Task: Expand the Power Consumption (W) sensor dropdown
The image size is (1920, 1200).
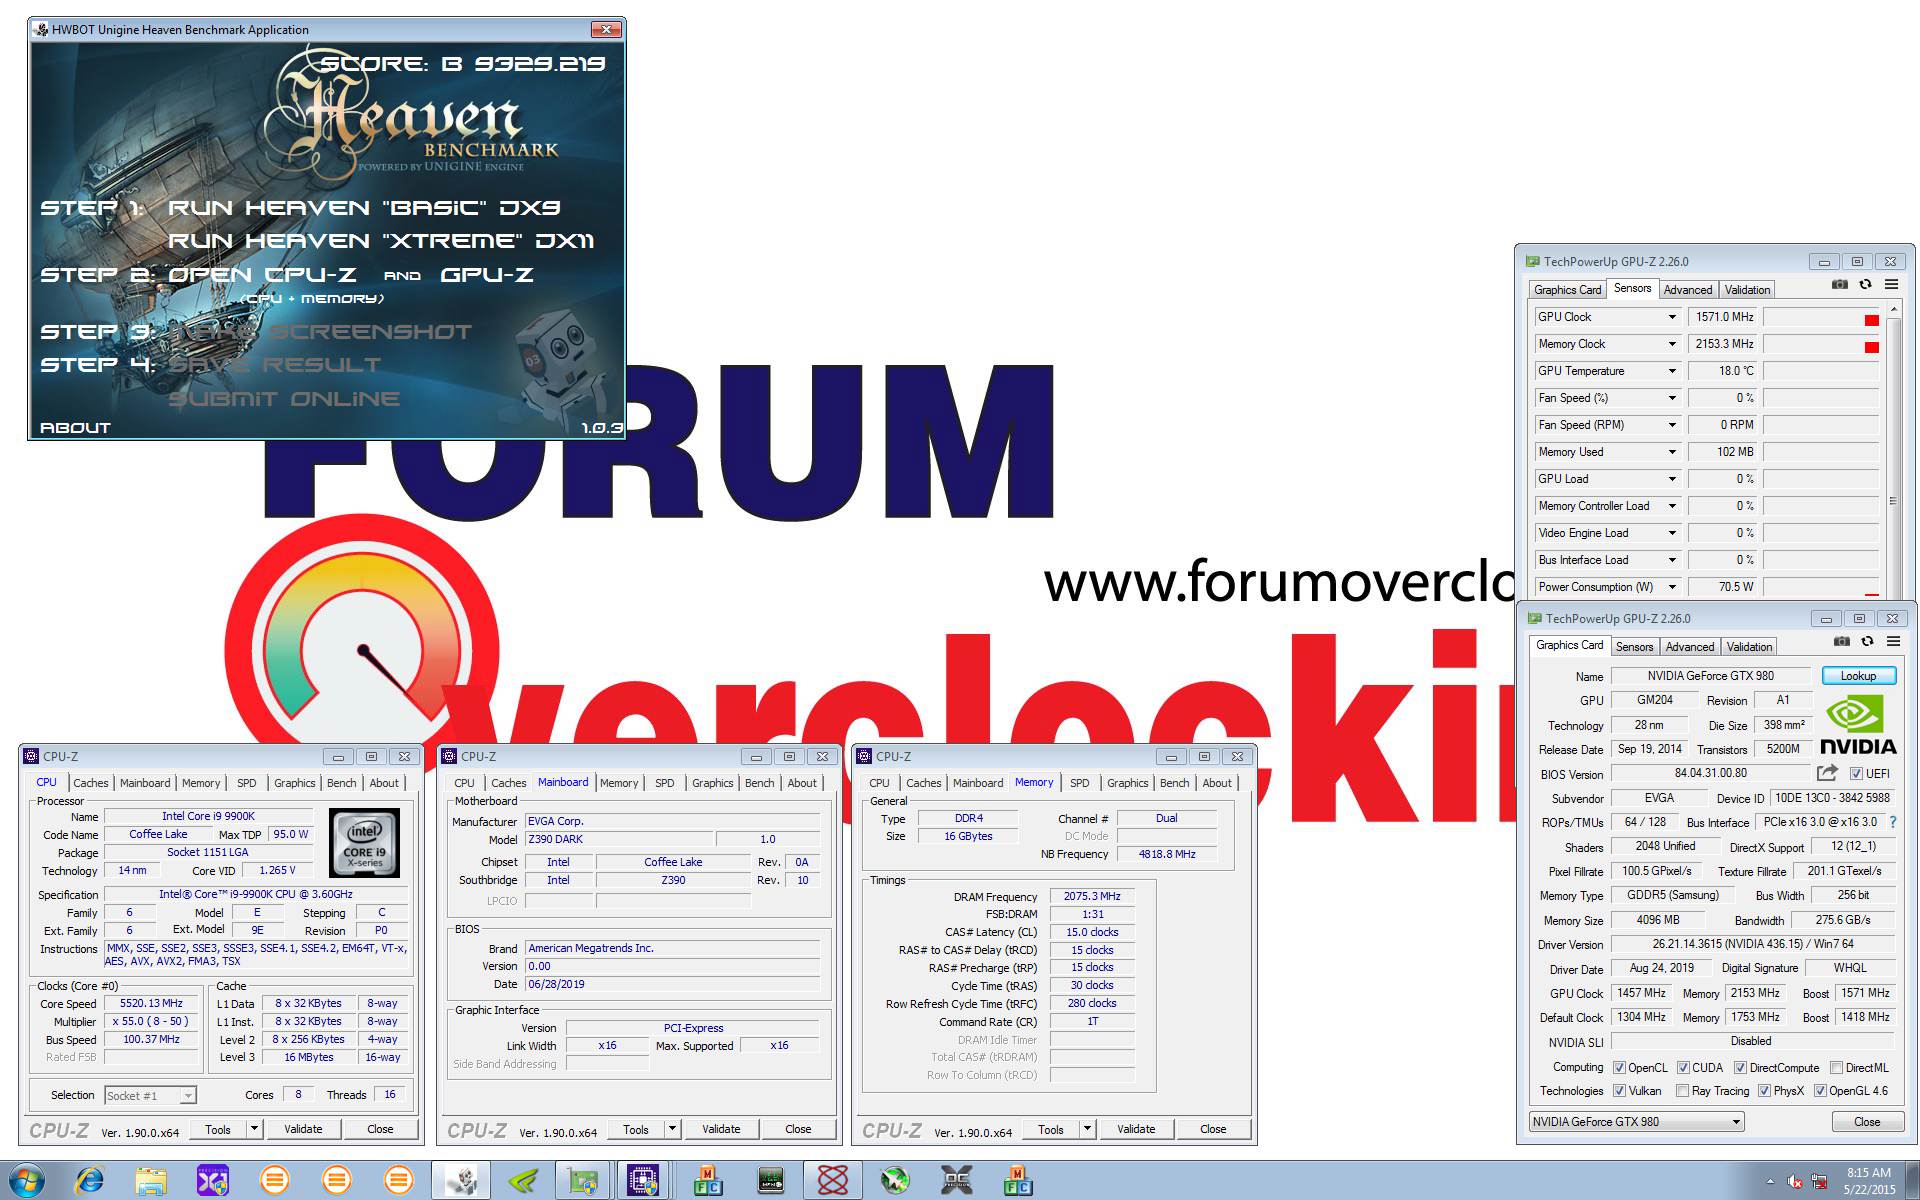Action: pos(1671,587)
